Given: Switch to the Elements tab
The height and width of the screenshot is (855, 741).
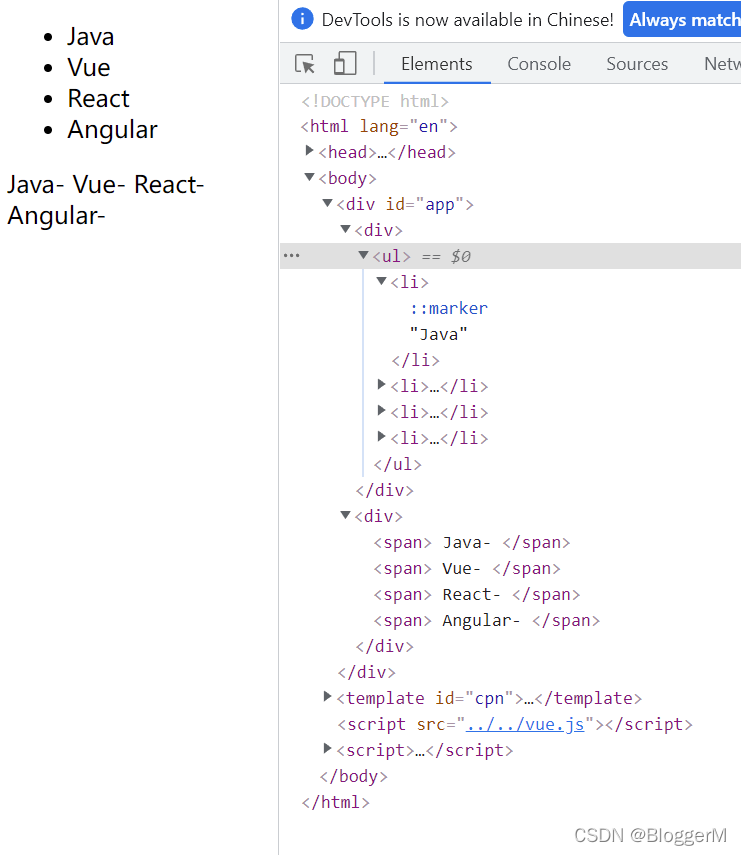Looking at the screenshot, I should click(x=437, y=64).
